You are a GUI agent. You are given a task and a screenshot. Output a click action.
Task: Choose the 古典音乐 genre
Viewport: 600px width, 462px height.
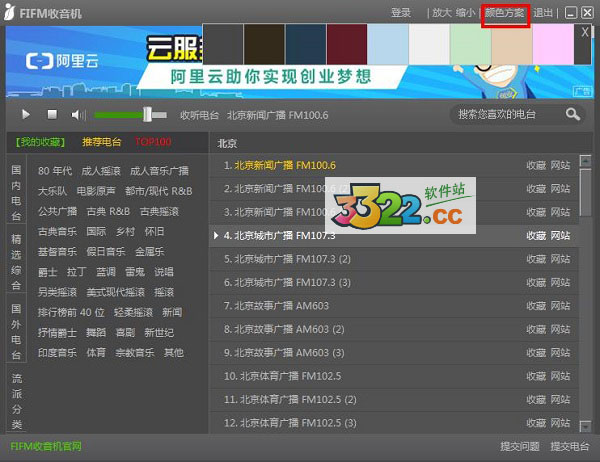click(57, 231)
